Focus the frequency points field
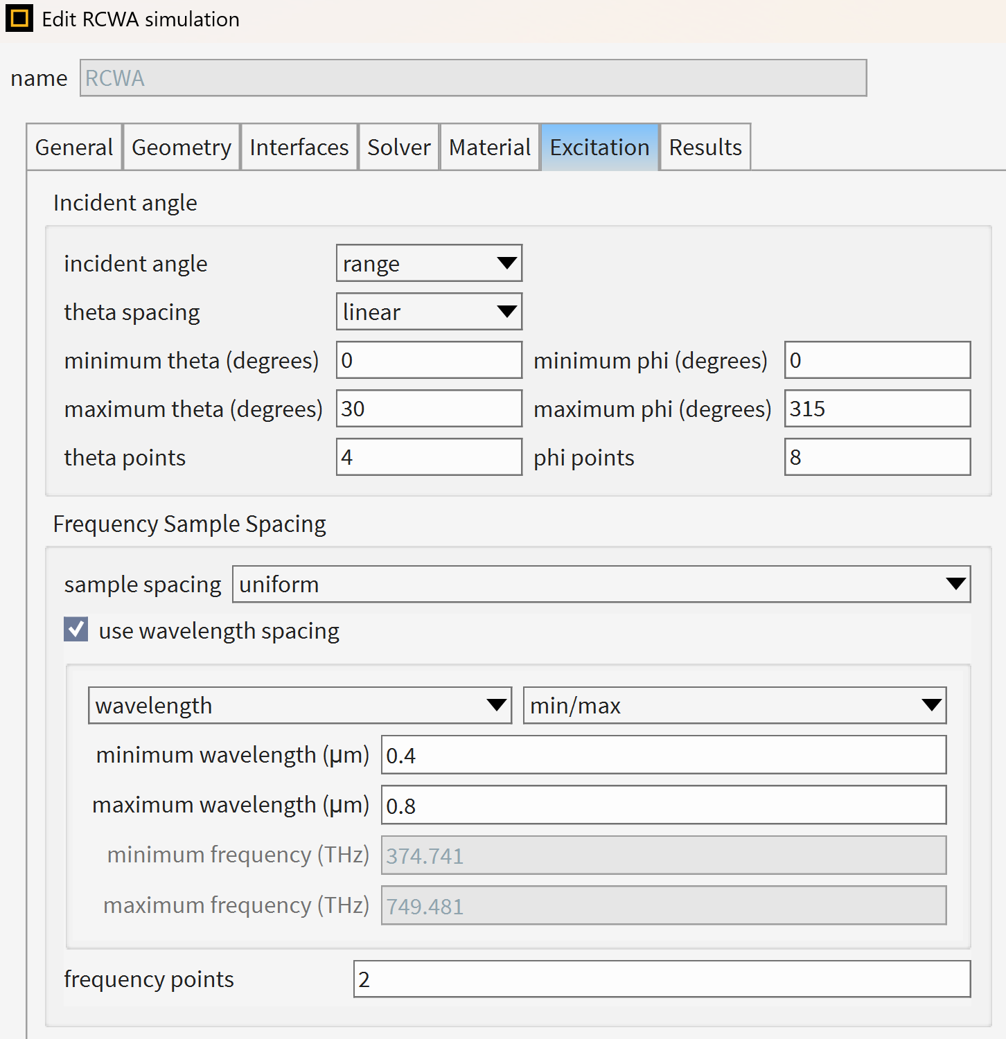 tap(662, 979)
